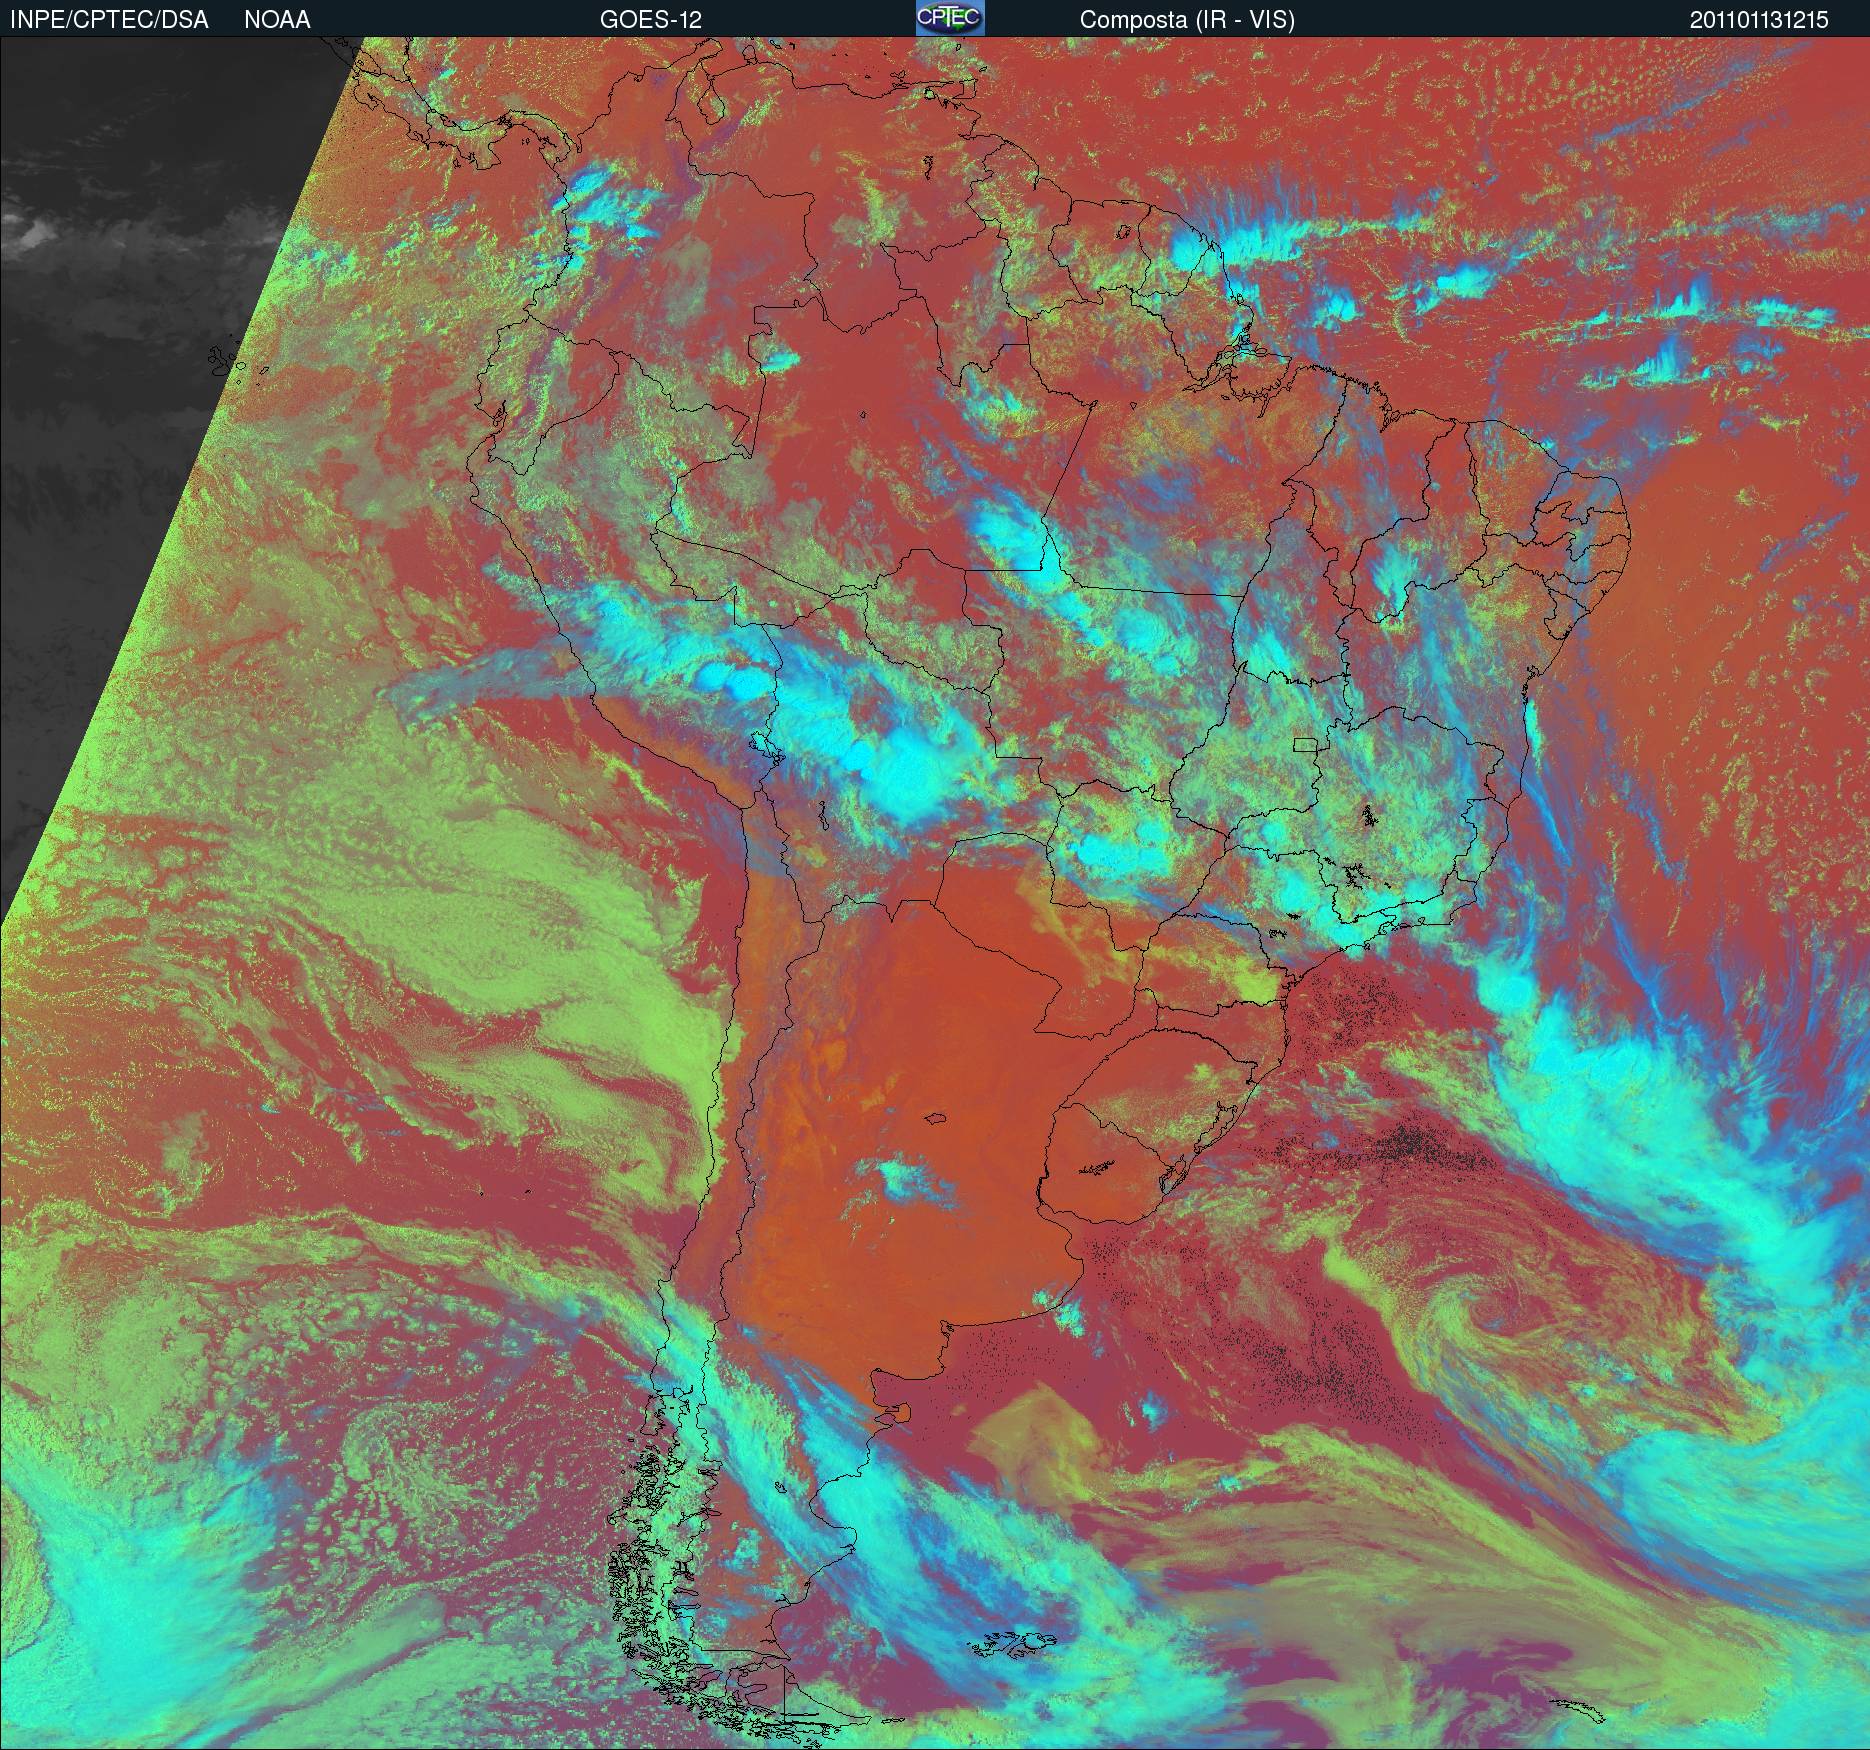Click the Composta (IR - VIS) title
The width and height of the screenshot is (1870, 1750).
[x=1187, y=20]
